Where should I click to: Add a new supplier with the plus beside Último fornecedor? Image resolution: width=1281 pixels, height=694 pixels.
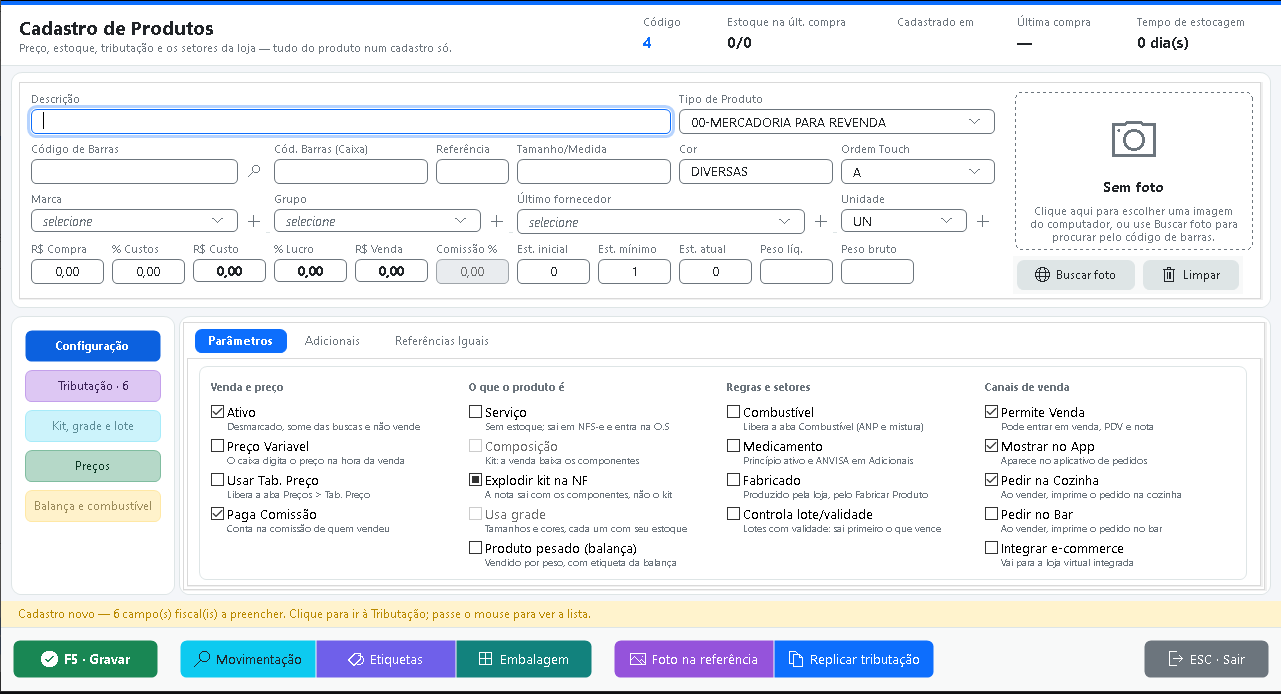821,221
